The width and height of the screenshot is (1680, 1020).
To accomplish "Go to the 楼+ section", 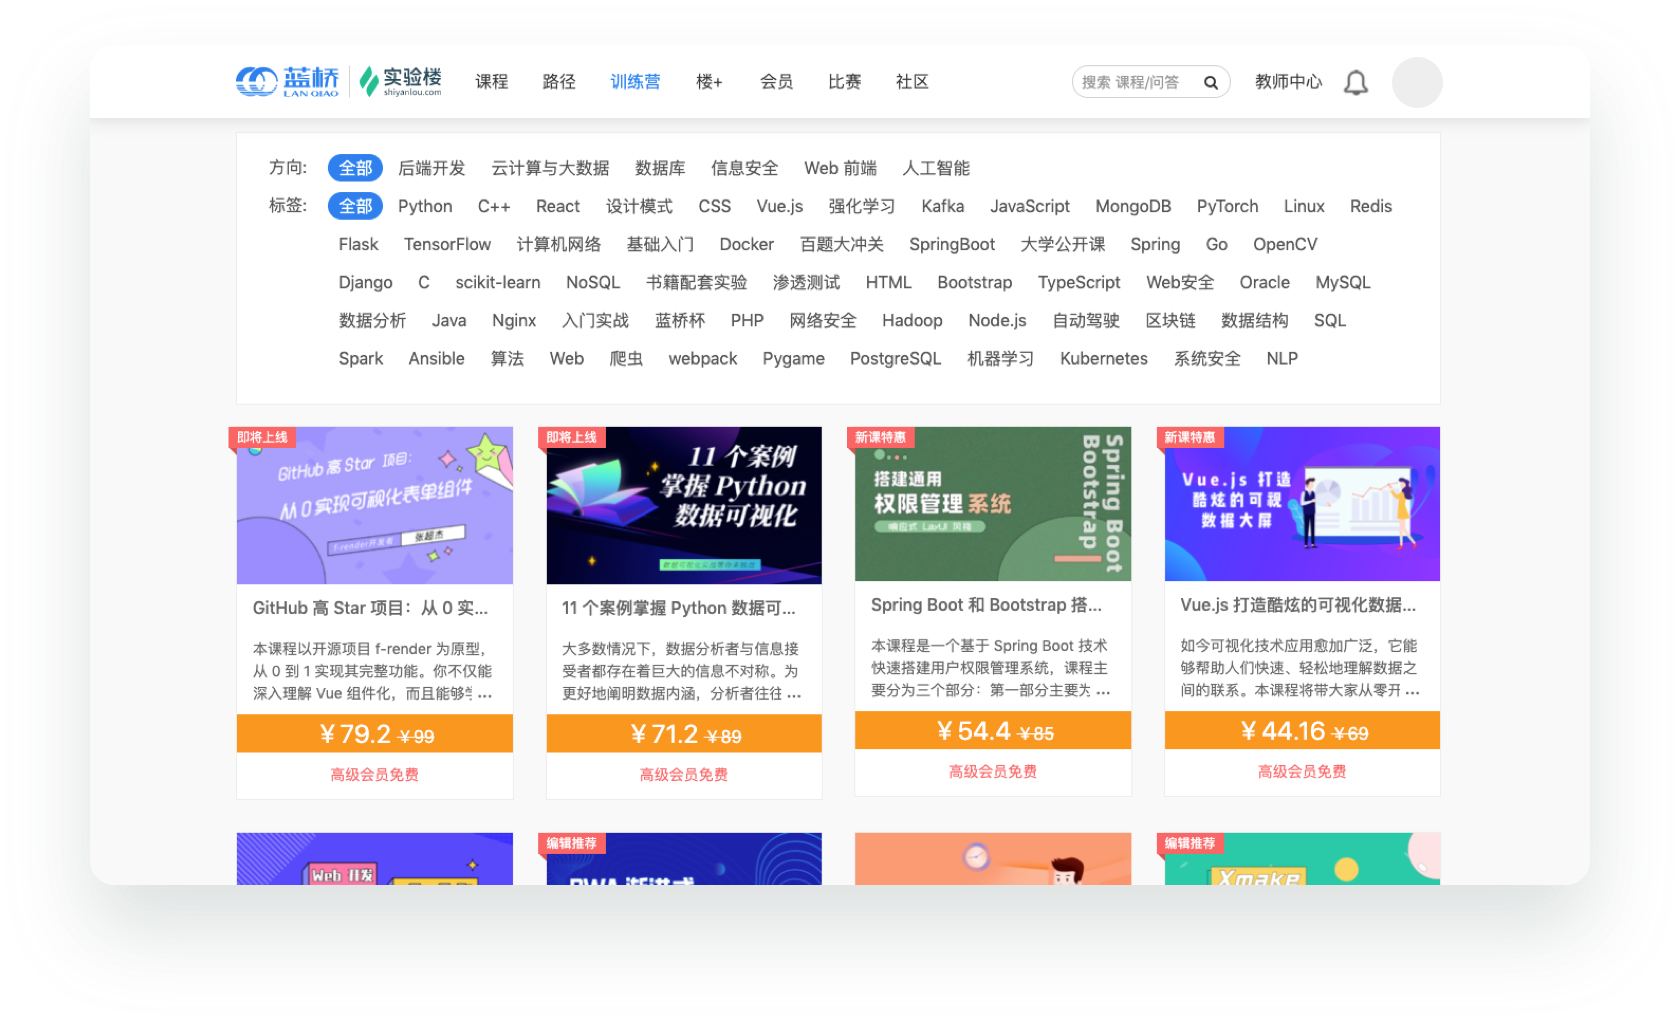I will coord(709,82).
